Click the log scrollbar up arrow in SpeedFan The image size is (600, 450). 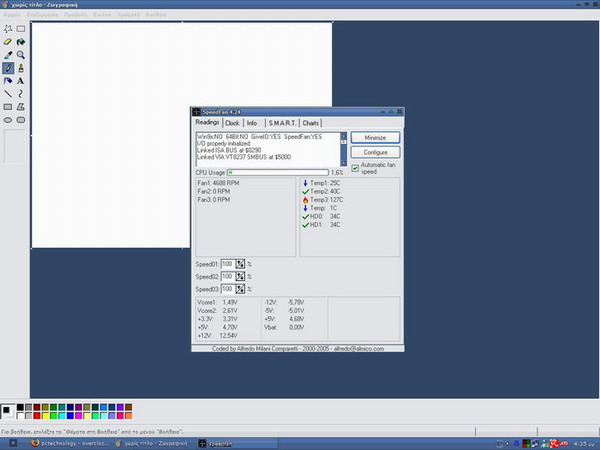[x=344, y=136]
